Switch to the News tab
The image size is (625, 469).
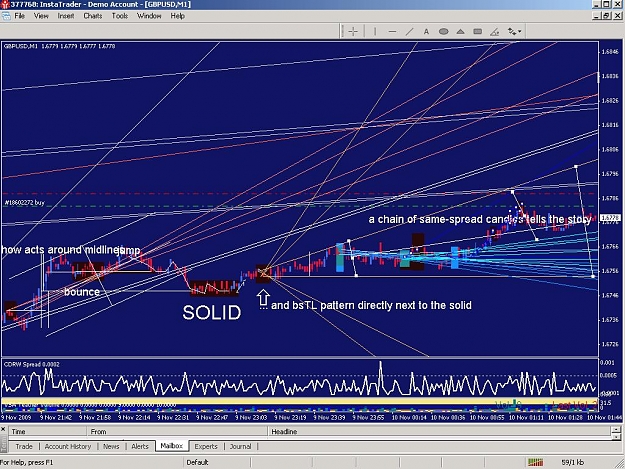pyautogui.click(x=111, y=446)
